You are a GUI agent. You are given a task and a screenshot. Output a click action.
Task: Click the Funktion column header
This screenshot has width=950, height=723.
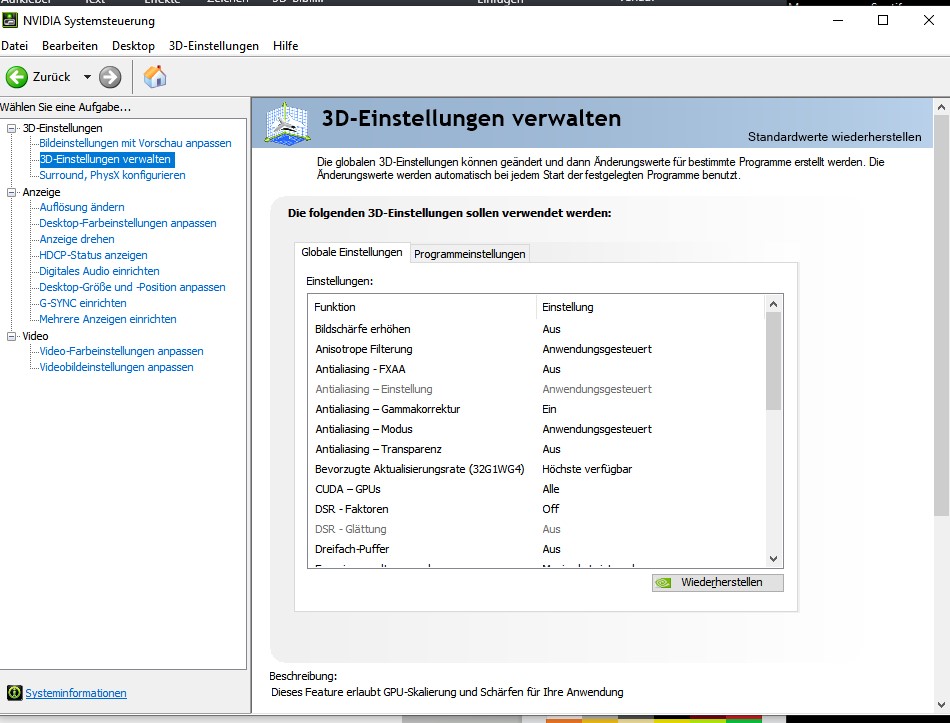coord(422,307)
